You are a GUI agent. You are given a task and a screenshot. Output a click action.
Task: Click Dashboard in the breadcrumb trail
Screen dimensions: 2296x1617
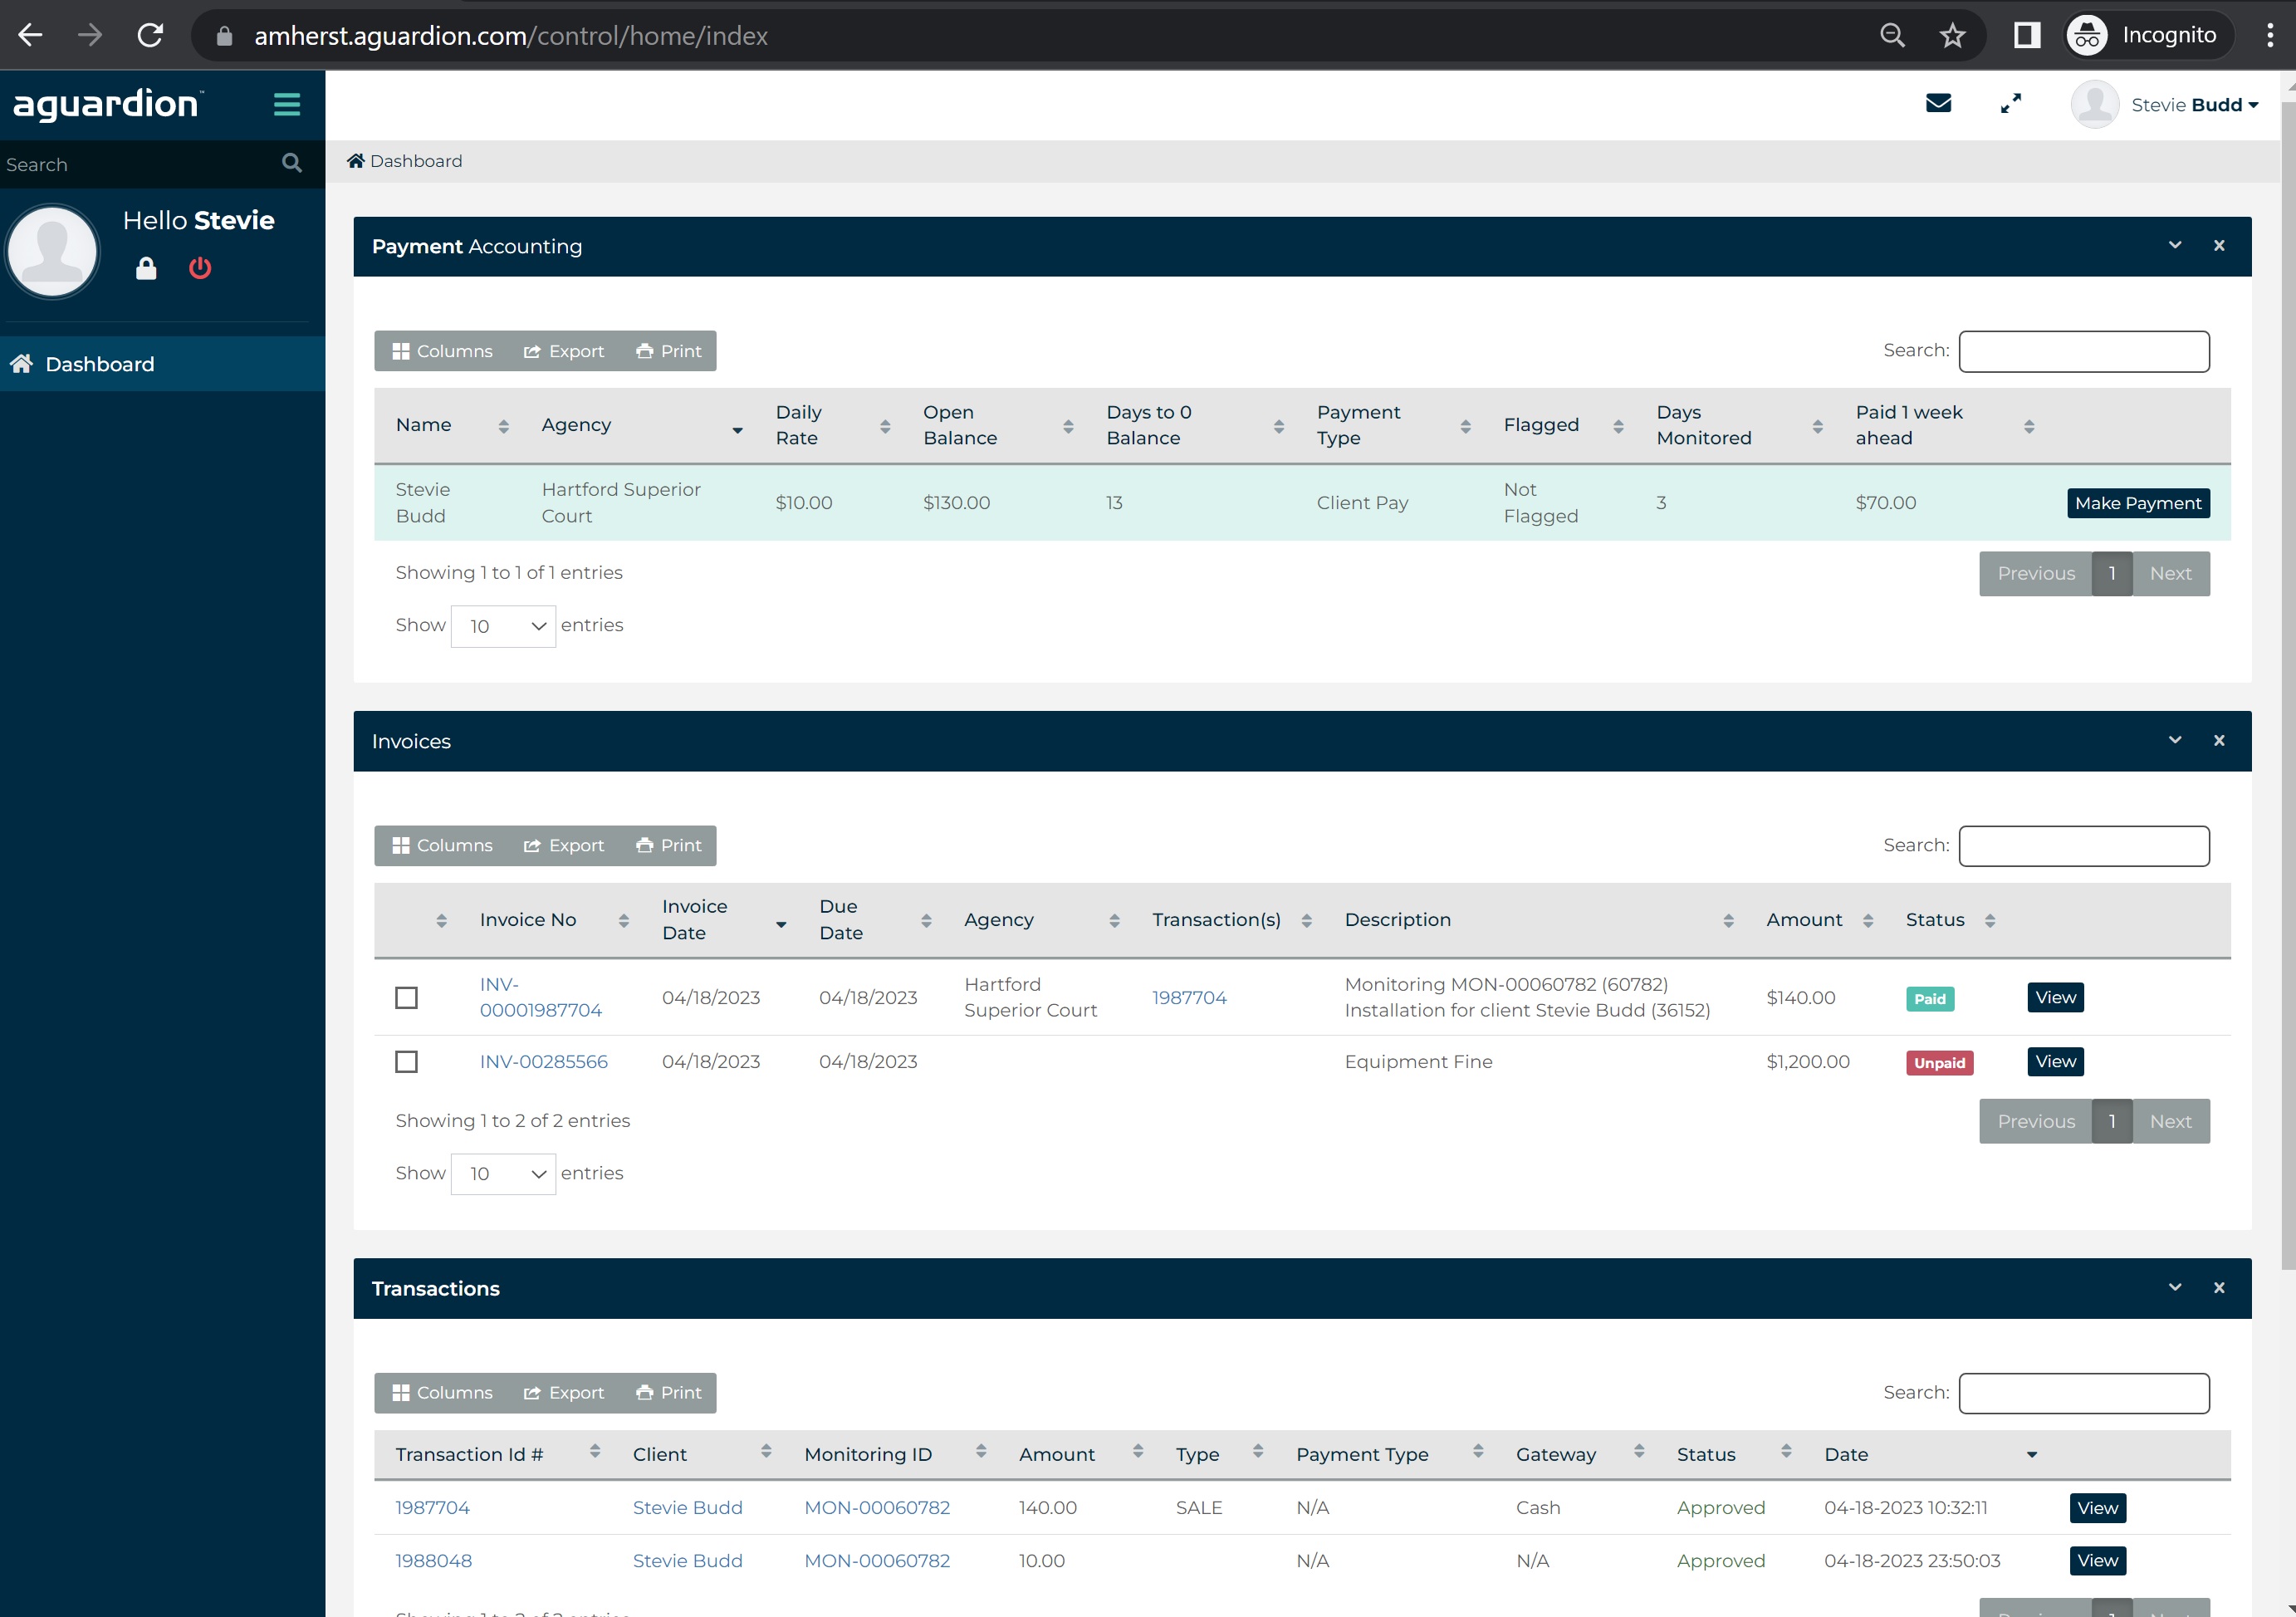click(x=415, y=160)
